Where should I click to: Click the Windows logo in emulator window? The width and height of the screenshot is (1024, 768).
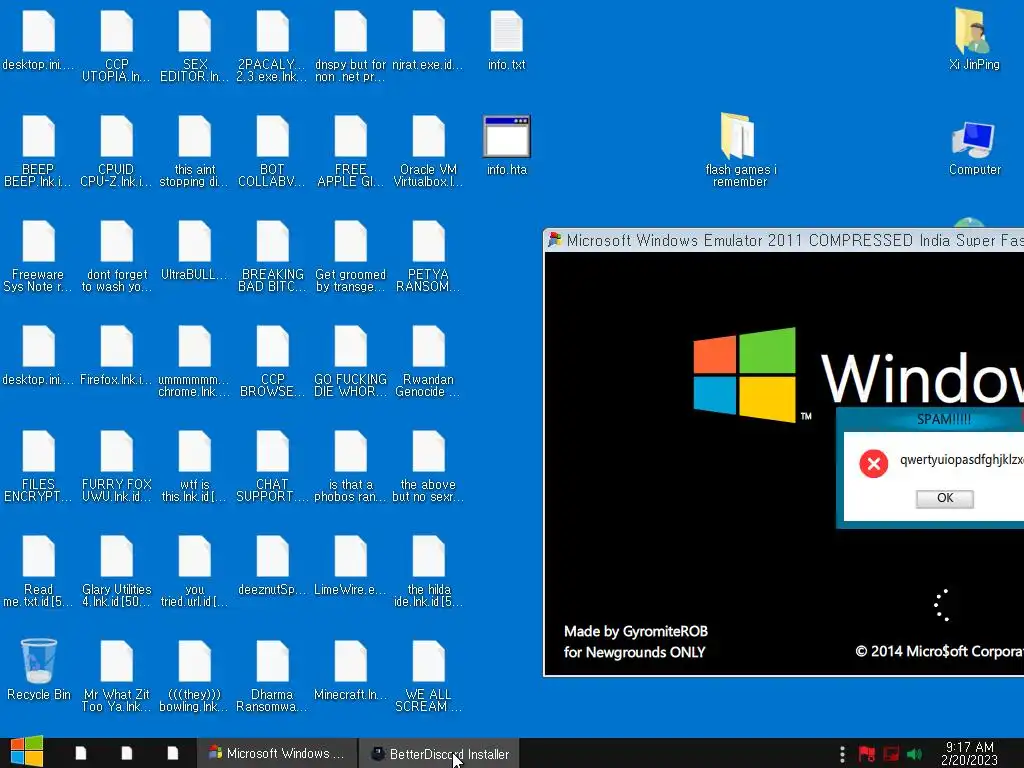coord(744,374)
